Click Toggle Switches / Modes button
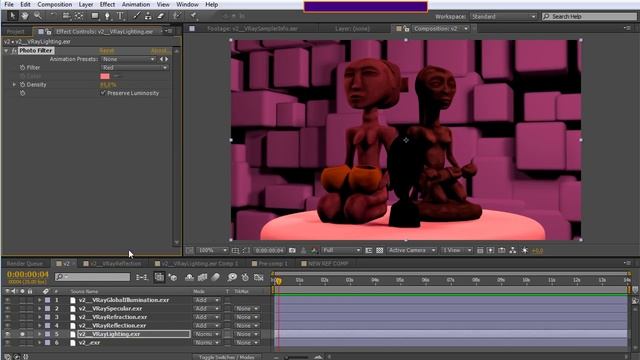The width and height of the screenshot is (640, 360). pos(226,357)
